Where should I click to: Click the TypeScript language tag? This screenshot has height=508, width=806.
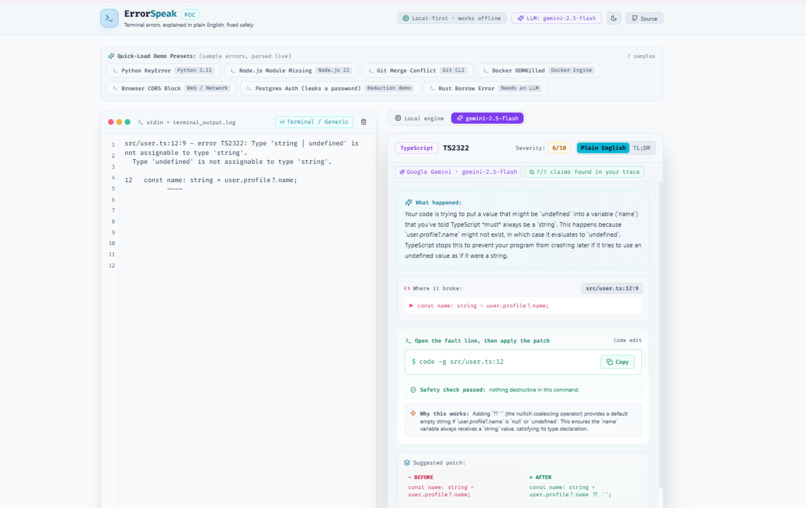[x=416, y=148]
